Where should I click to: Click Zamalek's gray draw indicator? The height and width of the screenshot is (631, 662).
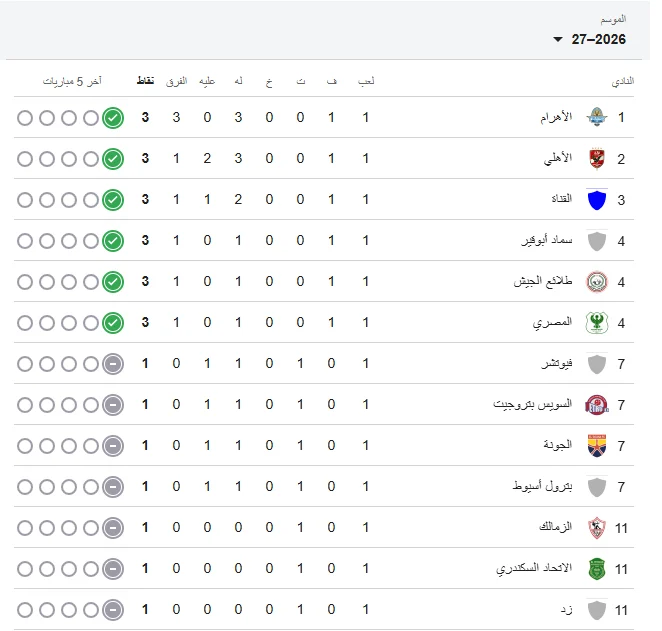113,528
